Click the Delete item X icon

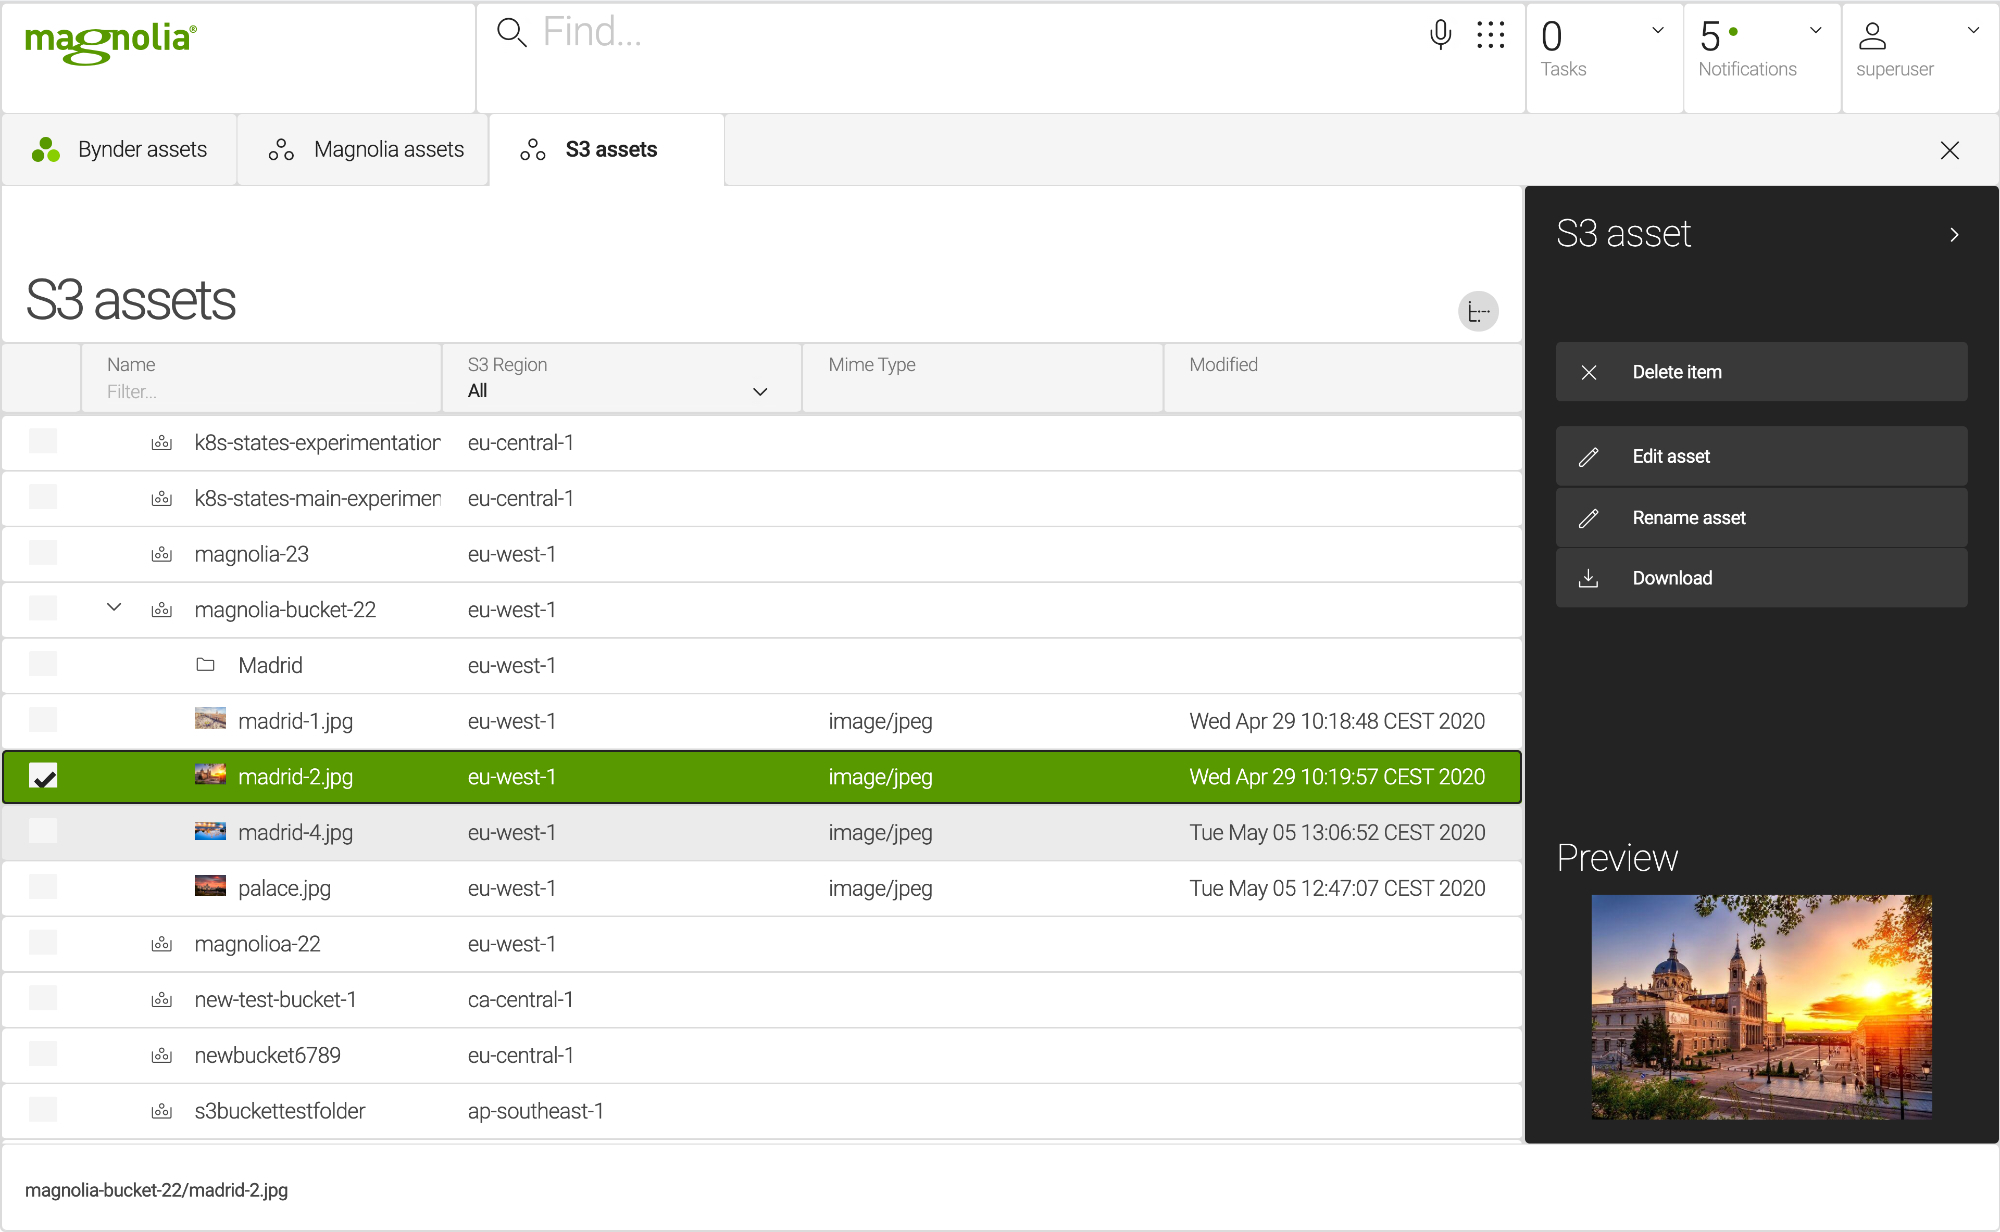1588,372
